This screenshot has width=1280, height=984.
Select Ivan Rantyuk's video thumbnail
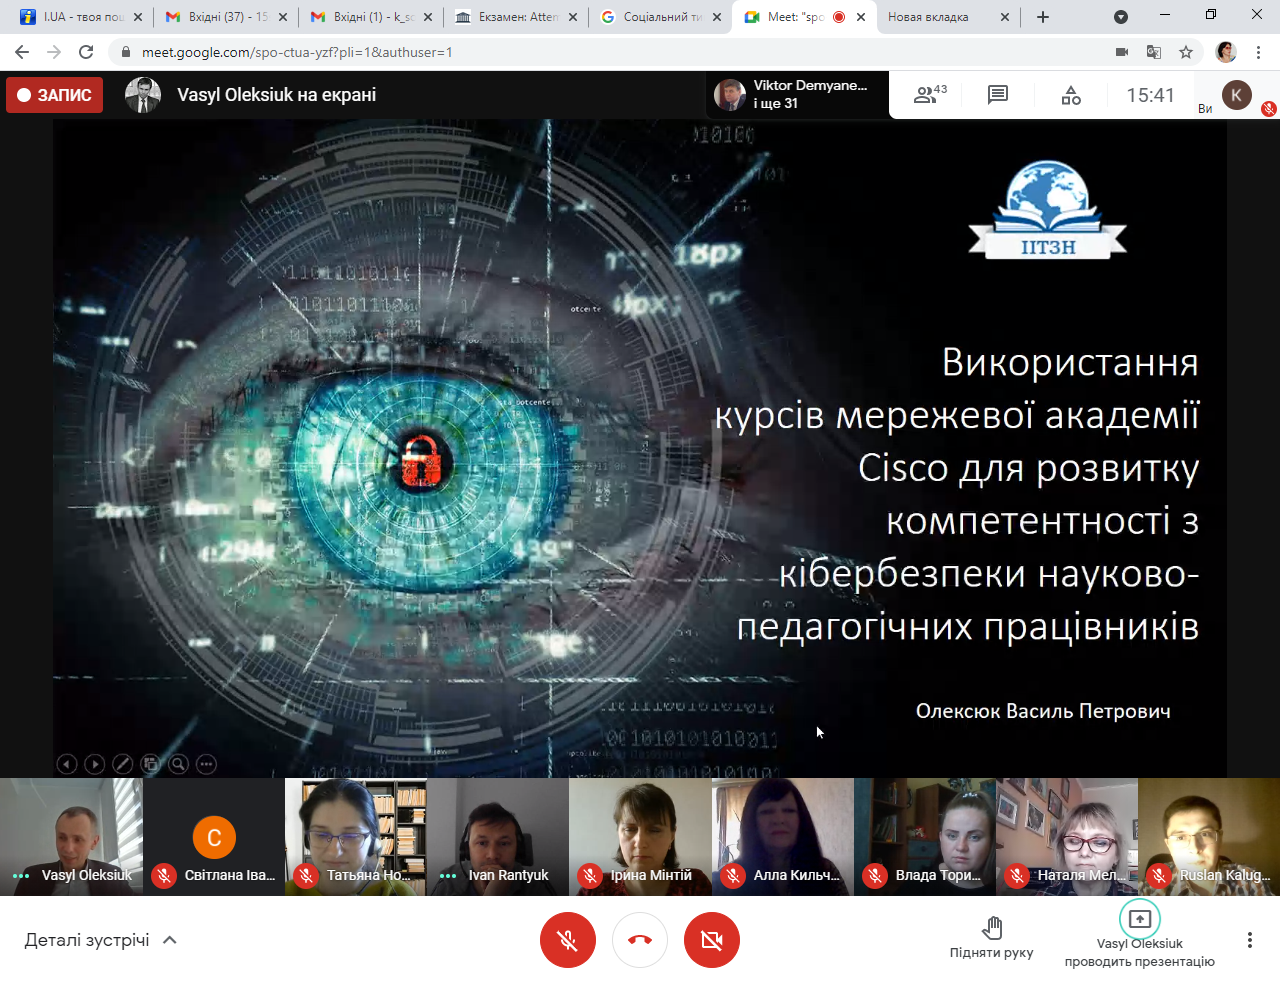click(498, 836)
